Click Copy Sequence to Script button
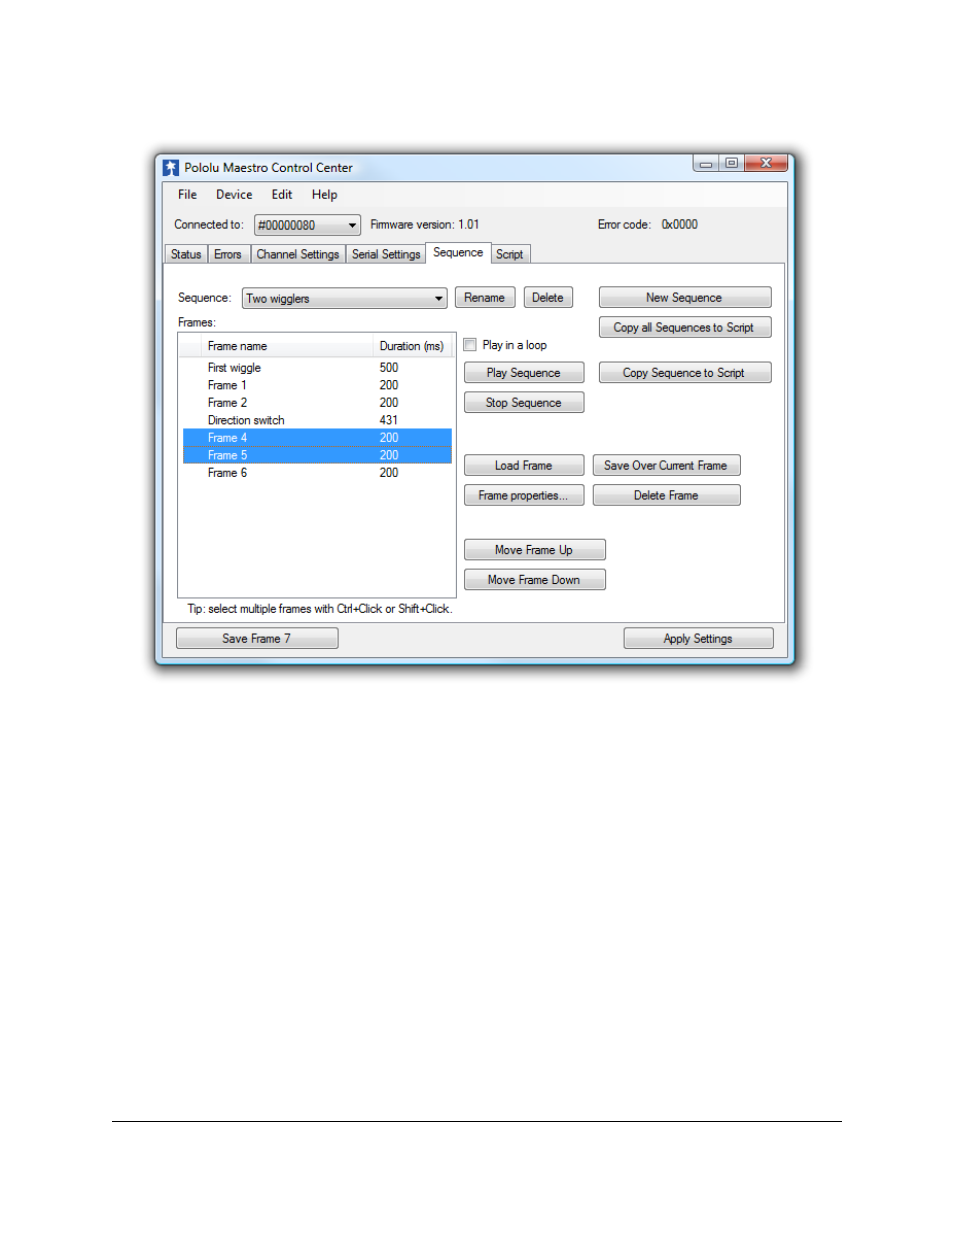 pos(684,373)
